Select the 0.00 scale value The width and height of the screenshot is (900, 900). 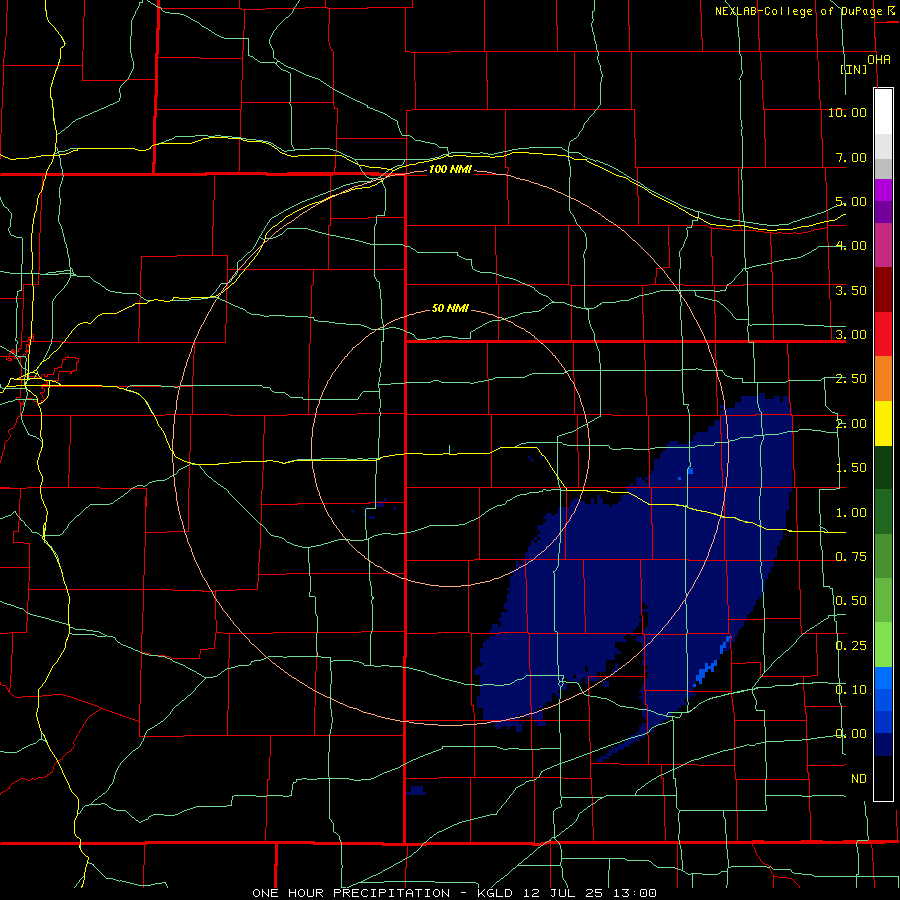click(851, 734)
